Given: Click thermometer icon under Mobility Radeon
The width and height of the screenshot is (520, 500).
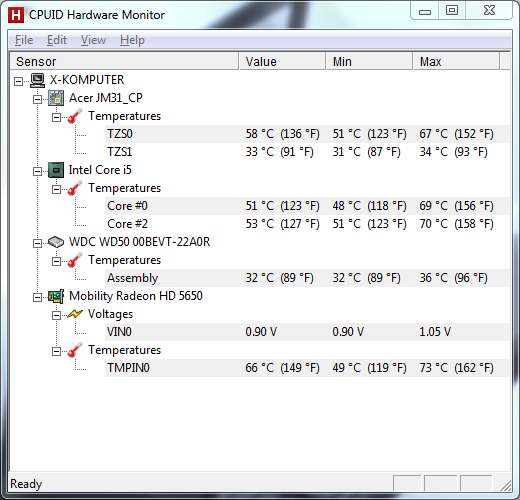Looking at the screenshot, I should coord(75,350).
